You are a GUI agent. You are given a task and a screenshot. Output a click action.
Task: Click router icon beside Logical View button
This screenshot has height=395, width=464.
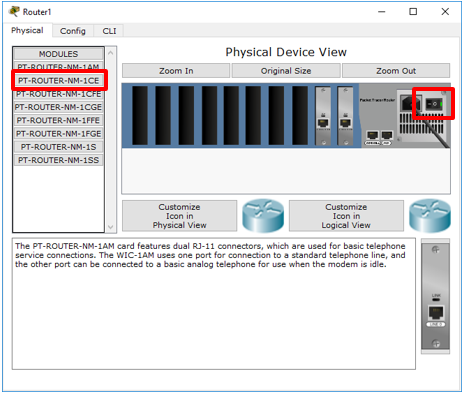click(x=430, y=216)
